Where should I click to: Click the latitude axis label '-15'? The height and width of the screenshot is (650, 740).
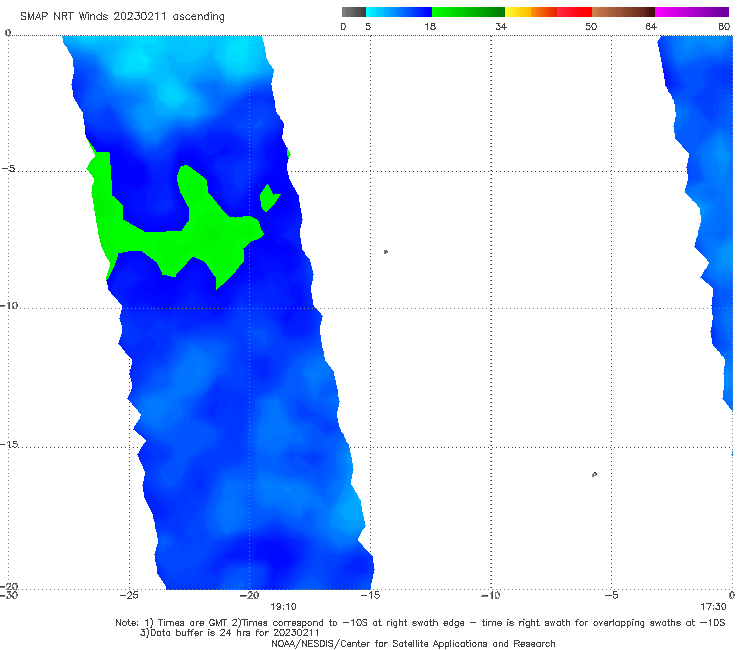coord(9,444)
